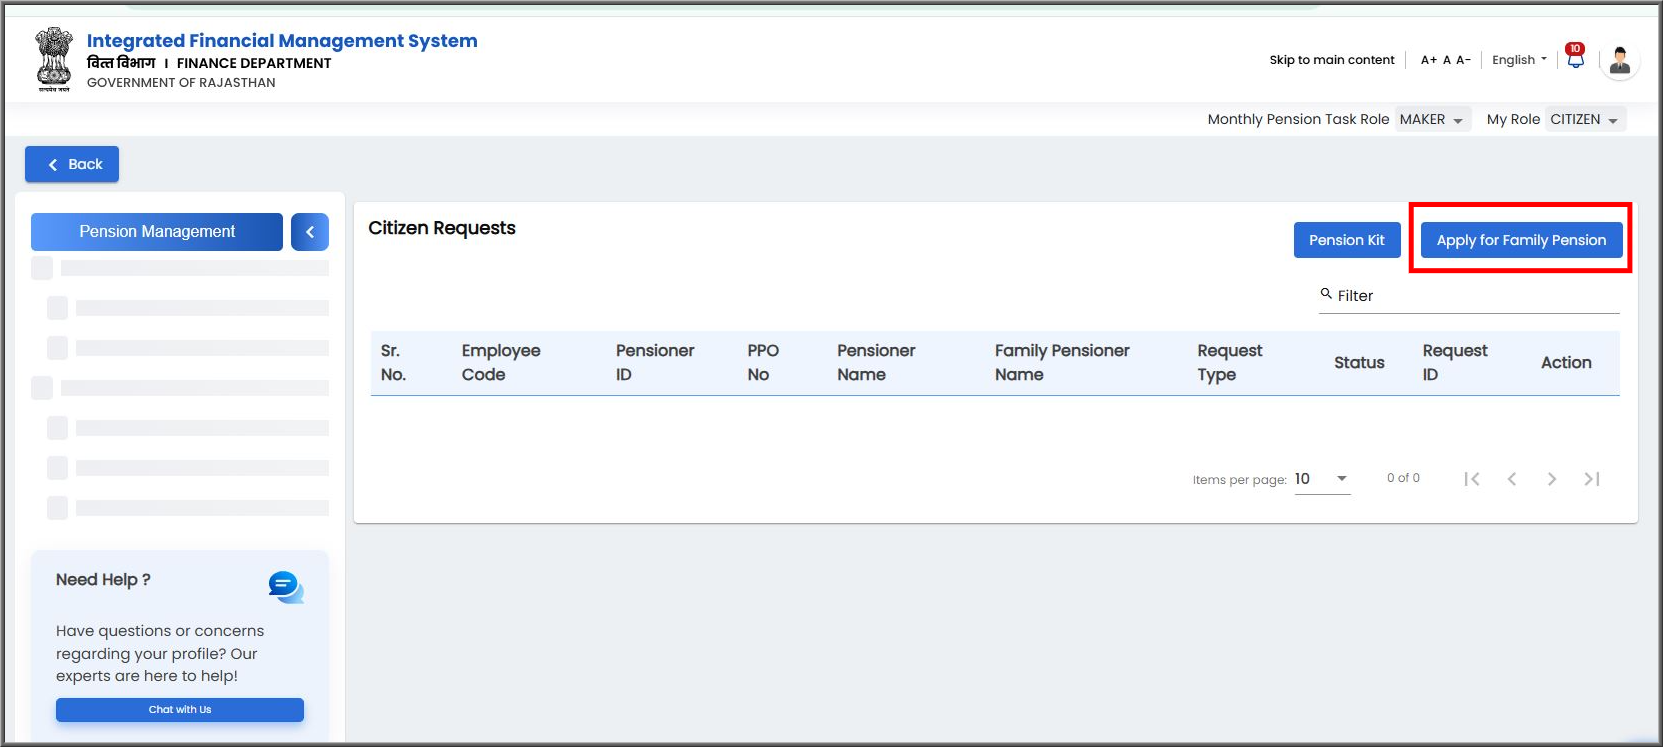This screenshot has width=1663, height=747.
Task: Open the English language dropdown
Action: (x=1519, y=60)
